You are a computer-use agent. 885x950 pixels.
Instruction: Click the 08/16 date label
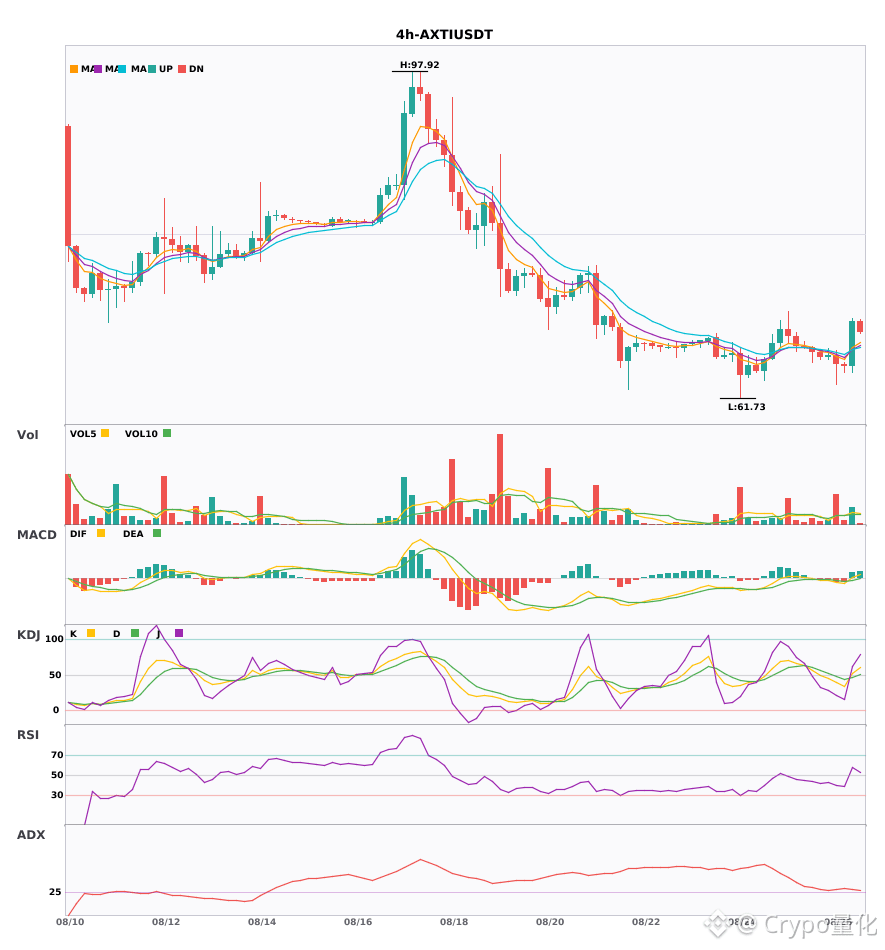click(358, 922)
